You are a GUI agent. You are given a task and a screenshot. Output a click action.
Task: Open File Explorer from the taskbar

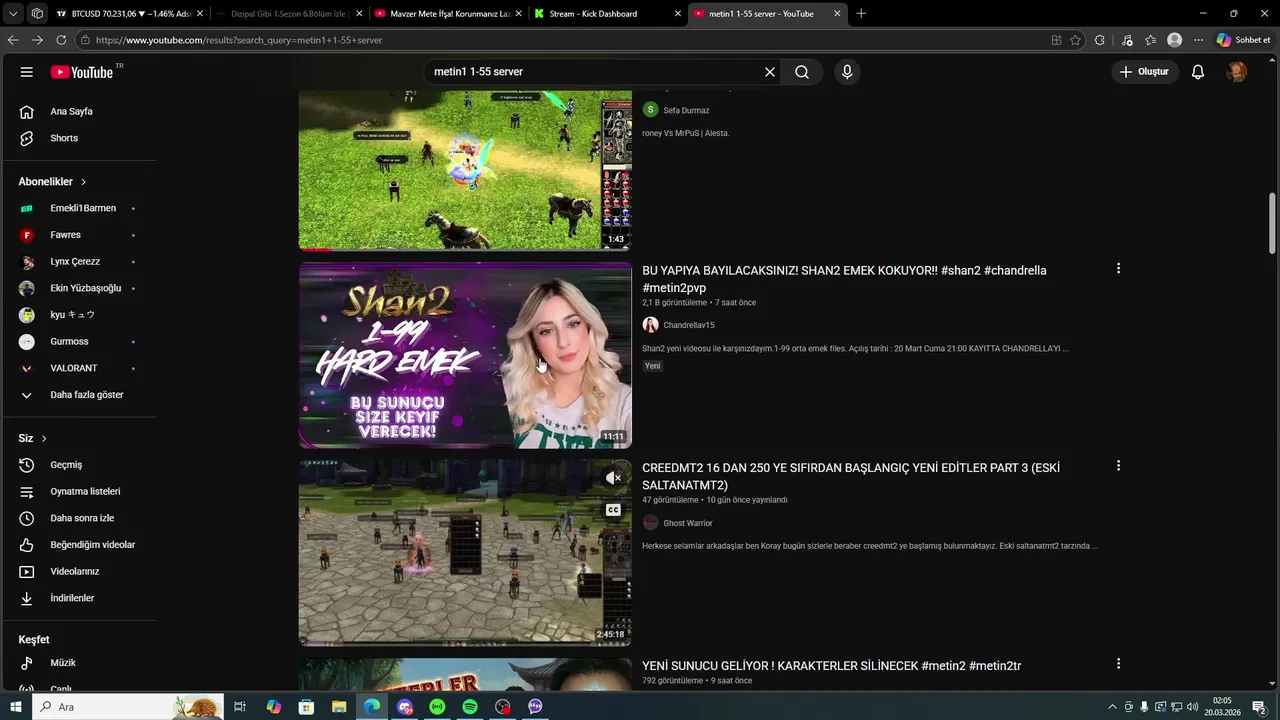pyautogui.click(x=339, y=707)
